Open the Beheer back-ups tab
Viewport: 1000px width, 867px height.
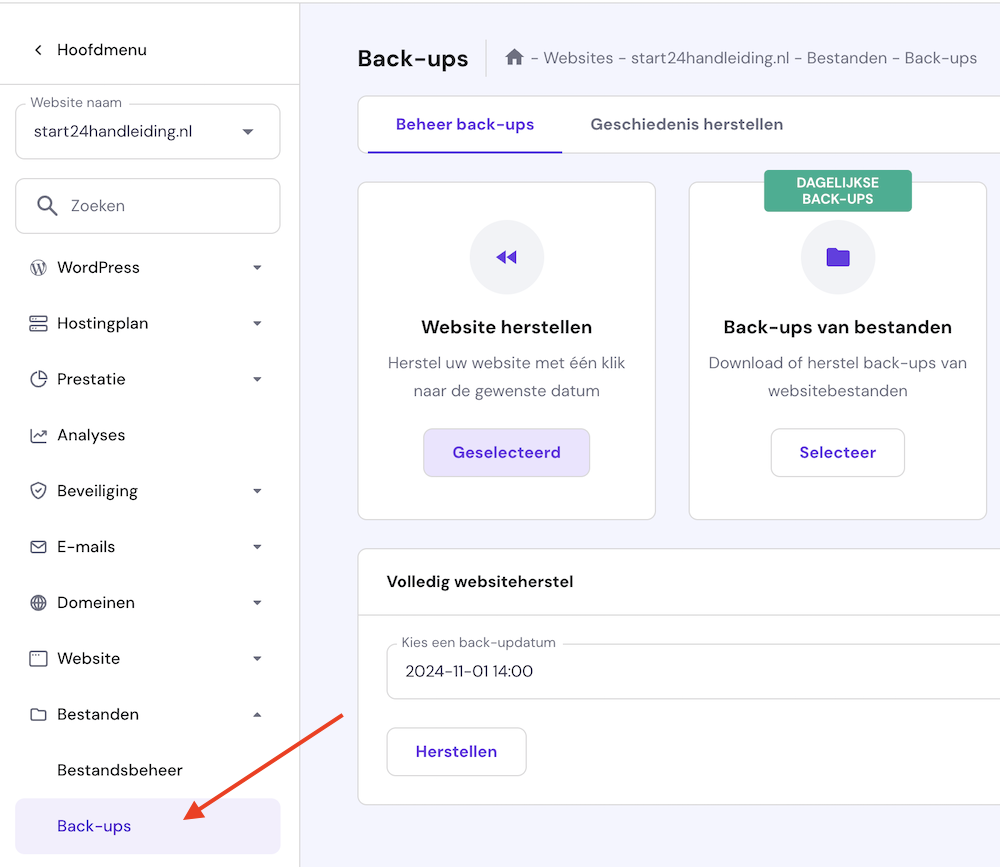(464, 124)
